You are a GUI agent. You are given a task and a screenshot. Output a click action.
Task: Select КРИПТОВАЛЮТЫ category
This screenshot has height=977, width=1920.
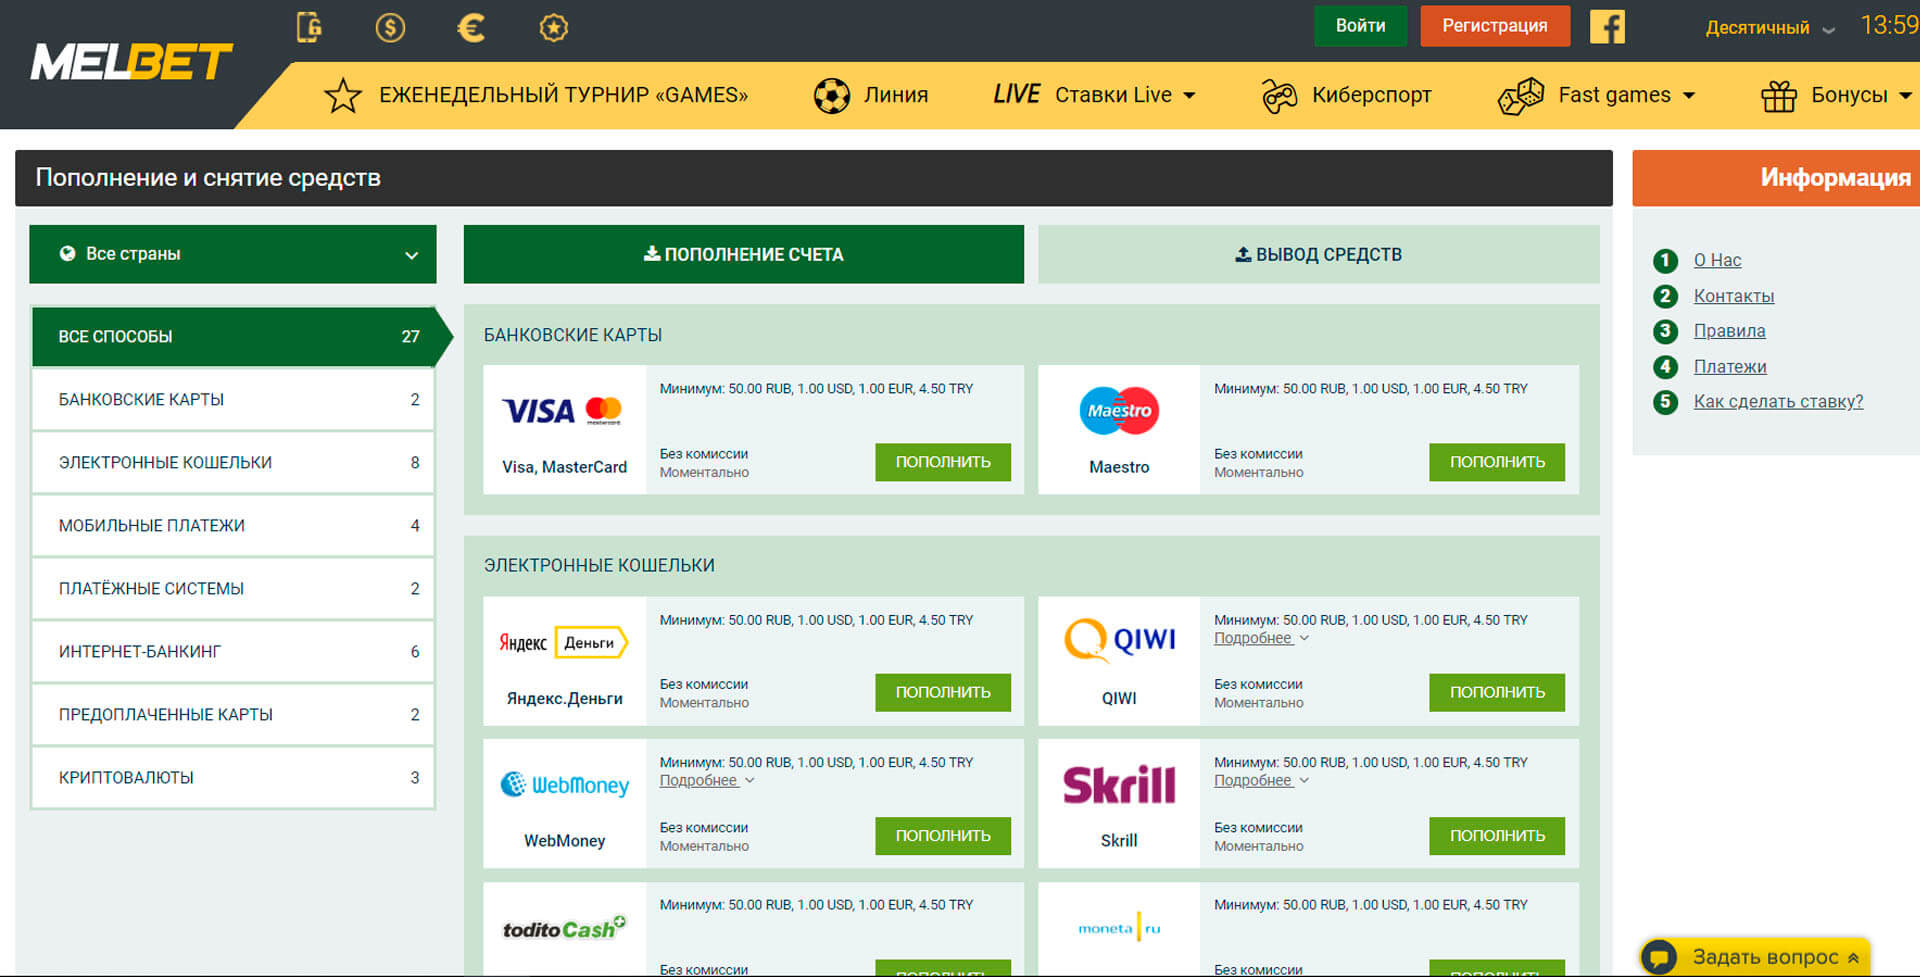pyautogui.click(x=233, y=778)
